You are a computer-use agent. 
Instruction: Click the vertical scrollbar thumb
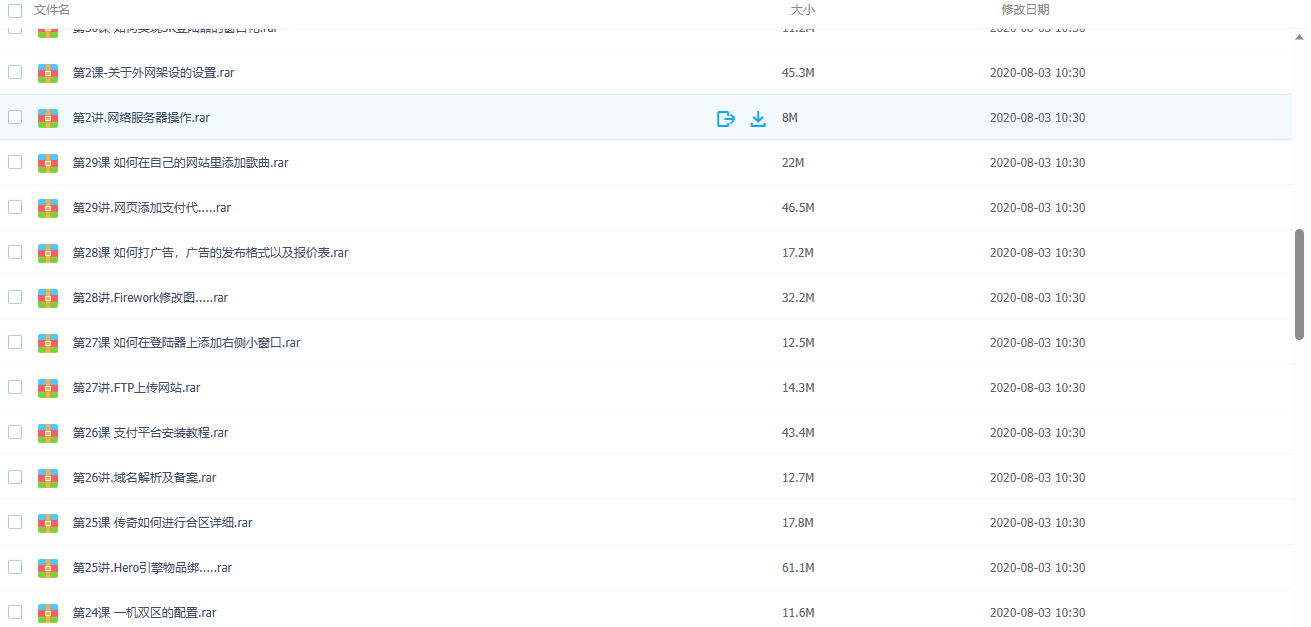pos(1299,284)
